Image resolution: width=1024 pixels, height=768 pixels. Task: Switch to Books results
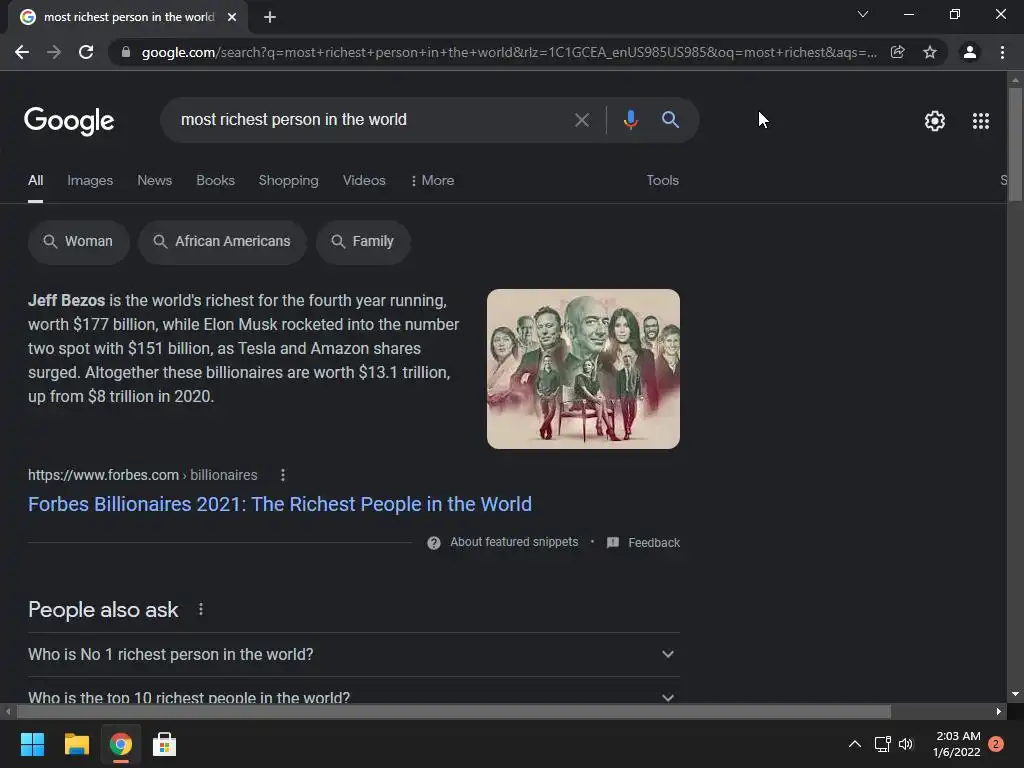pyautogui.click(x=216, y=180)
